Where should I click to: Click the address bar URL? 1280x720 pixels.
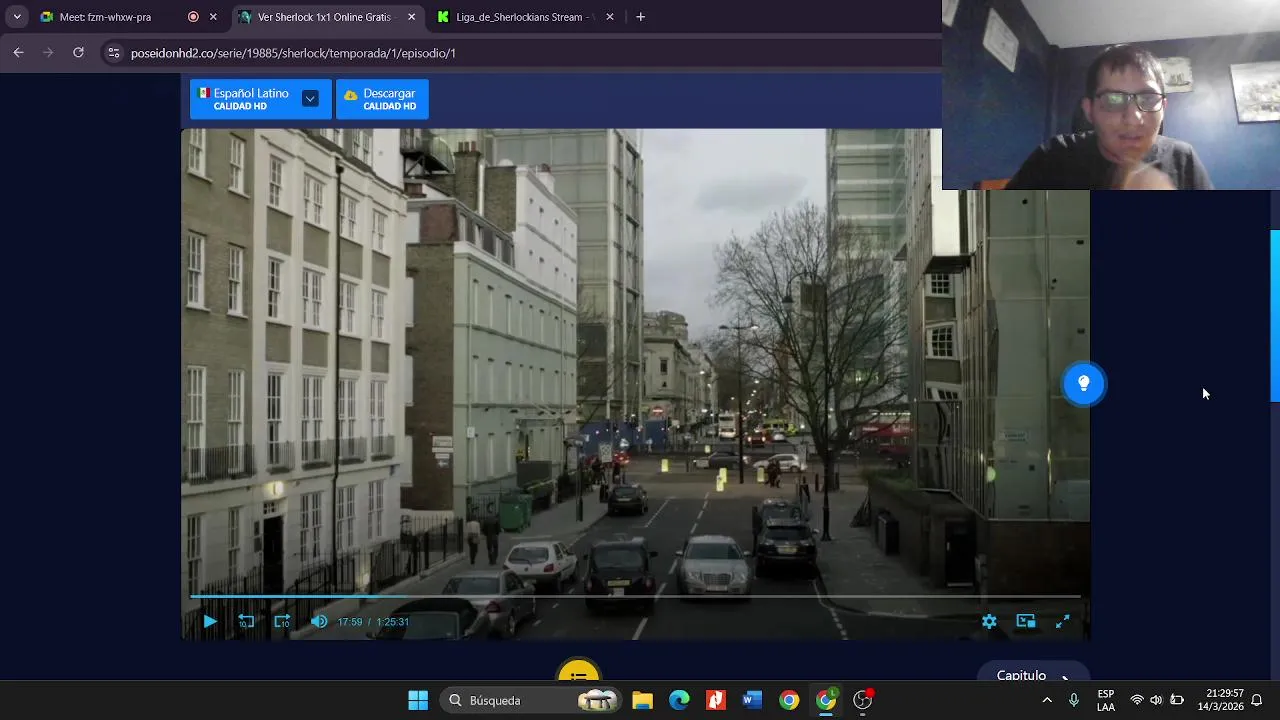293,53
